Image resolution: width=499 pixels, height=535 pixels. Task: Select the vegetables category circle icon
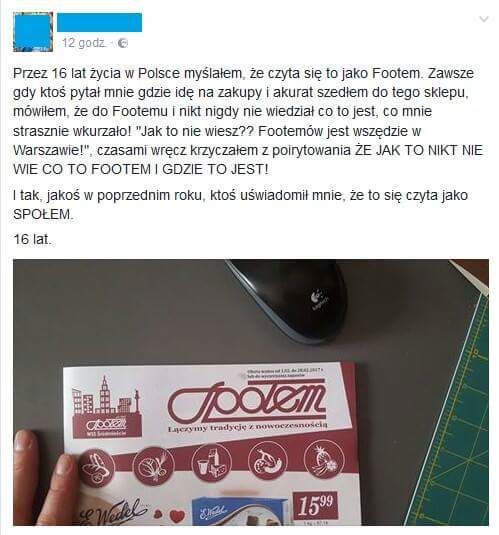[153, 465]
